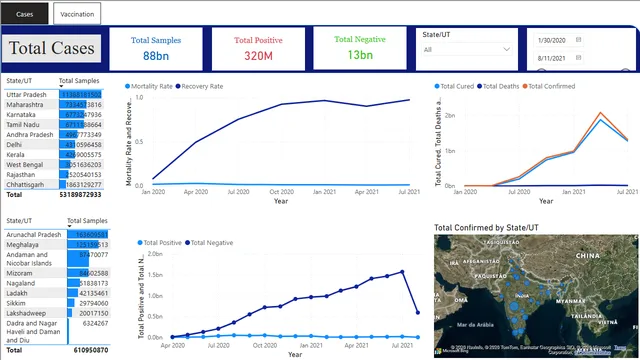Select the Delhi row
This screenshot has width=640, height=360.
click(54, 144)
